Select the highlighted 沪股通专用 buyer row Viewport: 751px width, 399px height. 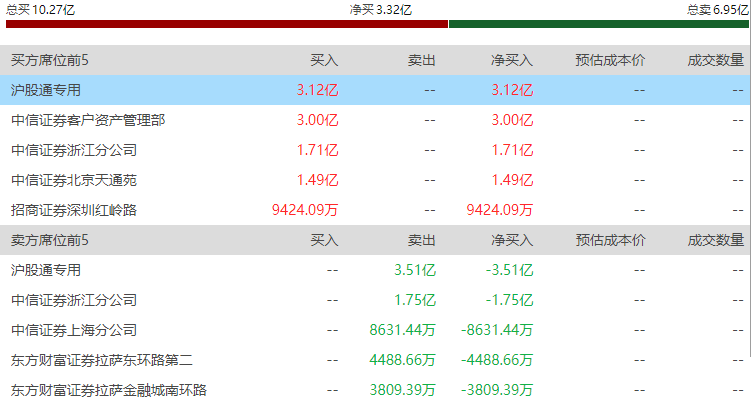tap(375, 90)
